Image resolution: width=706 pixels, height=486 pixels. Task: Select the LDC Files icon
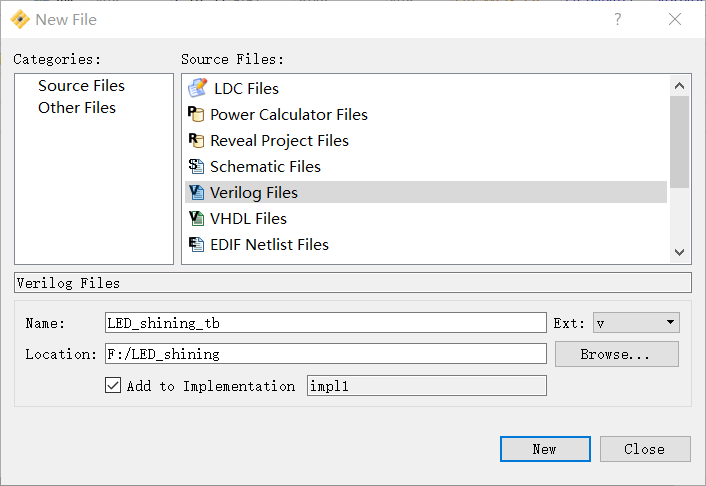tap(197, 88)
